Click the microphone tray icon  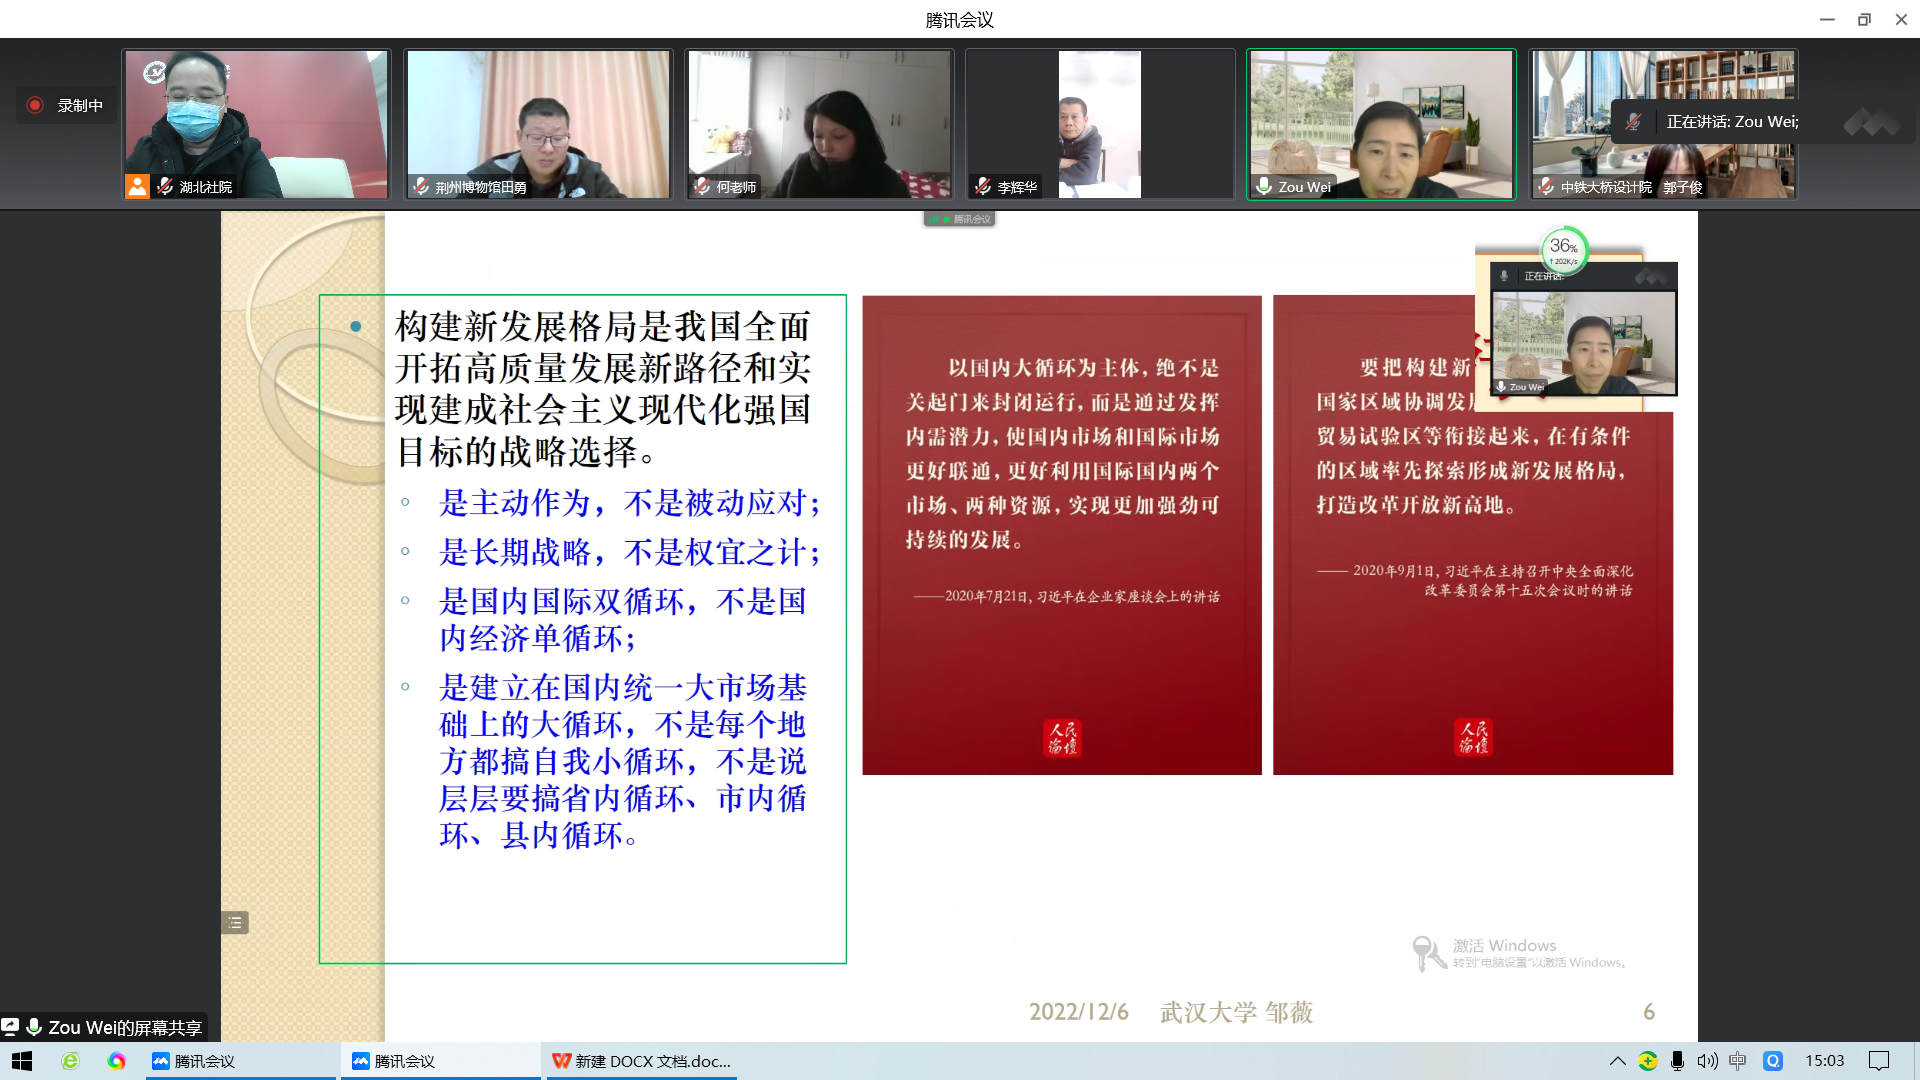[x=1677, y=1061]
